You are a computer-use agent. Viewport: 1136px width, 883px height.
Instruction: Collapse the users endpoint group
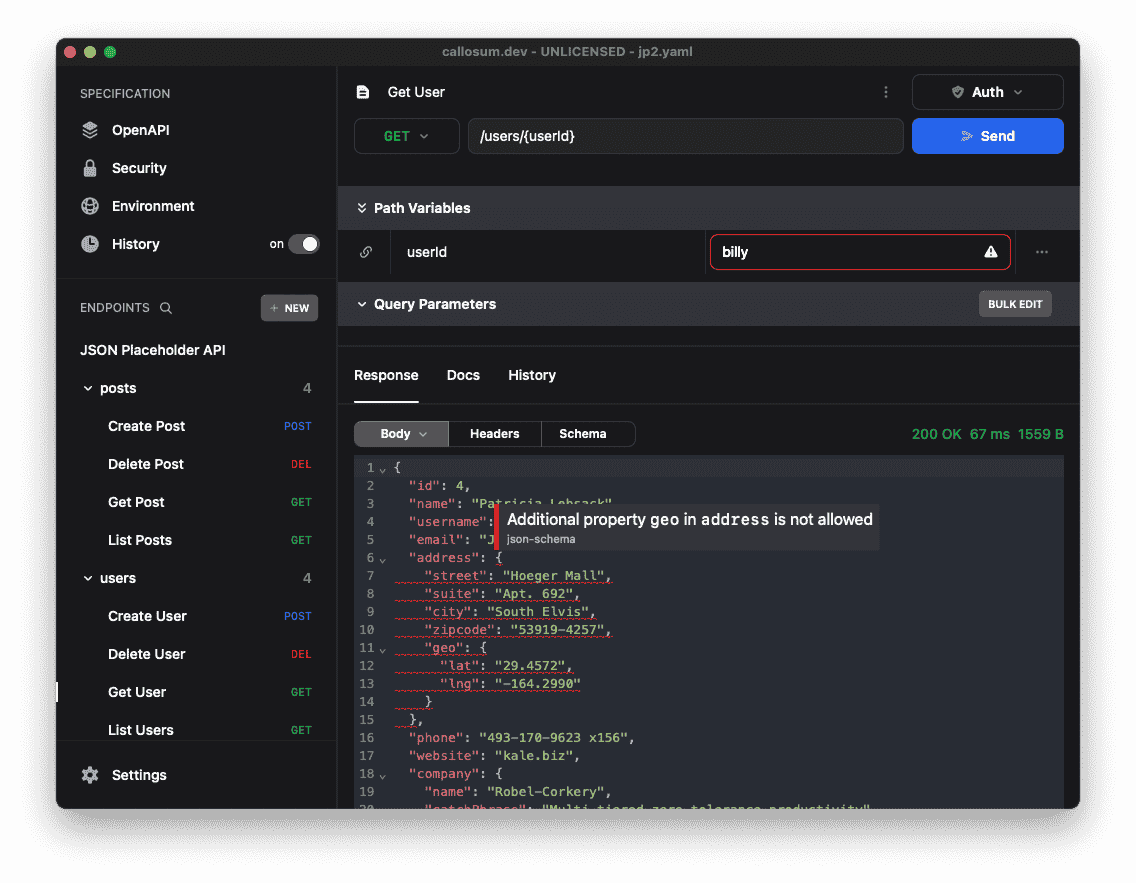(88, 578)
